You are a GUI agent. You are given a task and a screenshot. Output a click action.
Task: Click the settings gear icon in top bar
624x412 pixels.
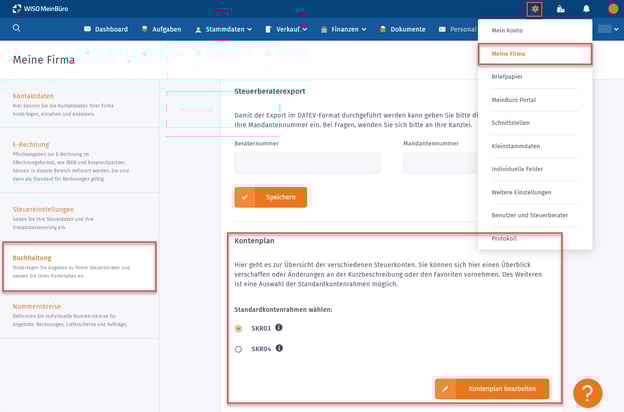click(535, 9)
